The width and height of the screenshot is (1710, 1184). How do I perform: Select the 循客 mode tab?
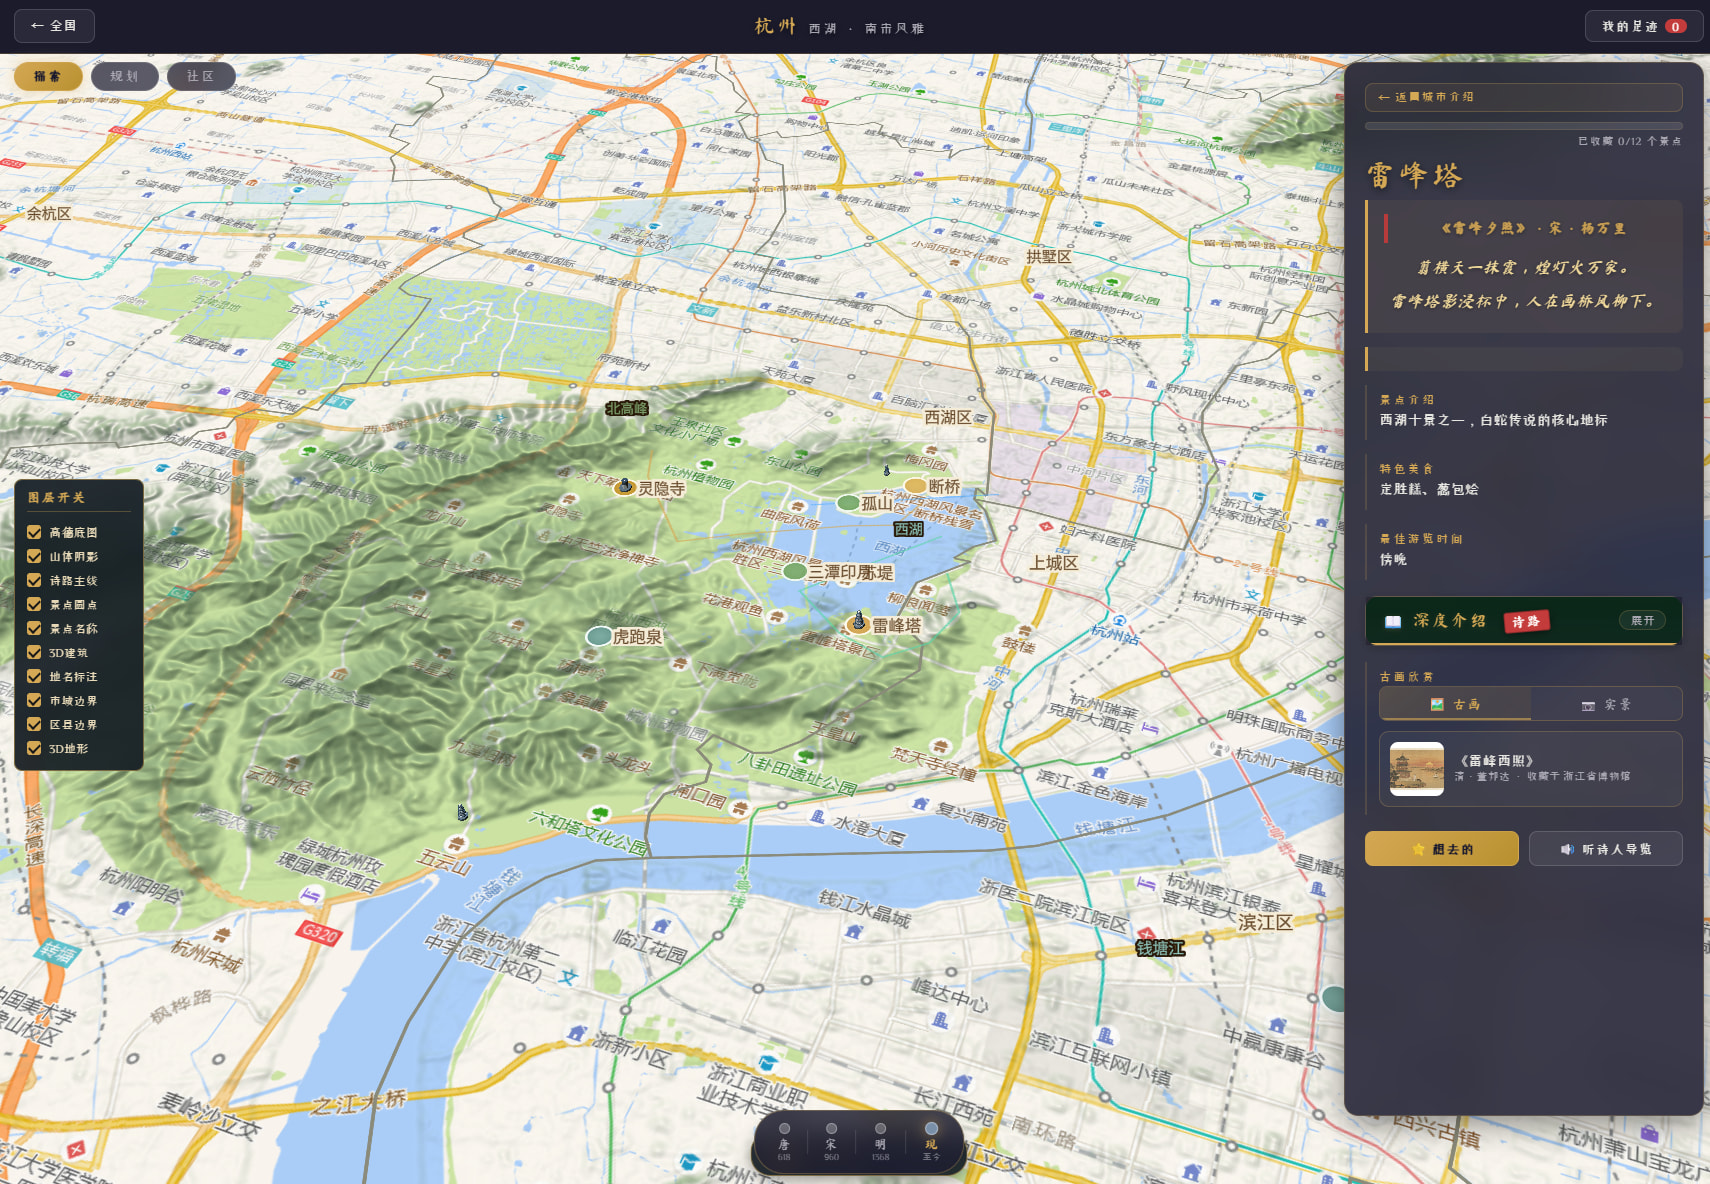[x=48, y=76]
